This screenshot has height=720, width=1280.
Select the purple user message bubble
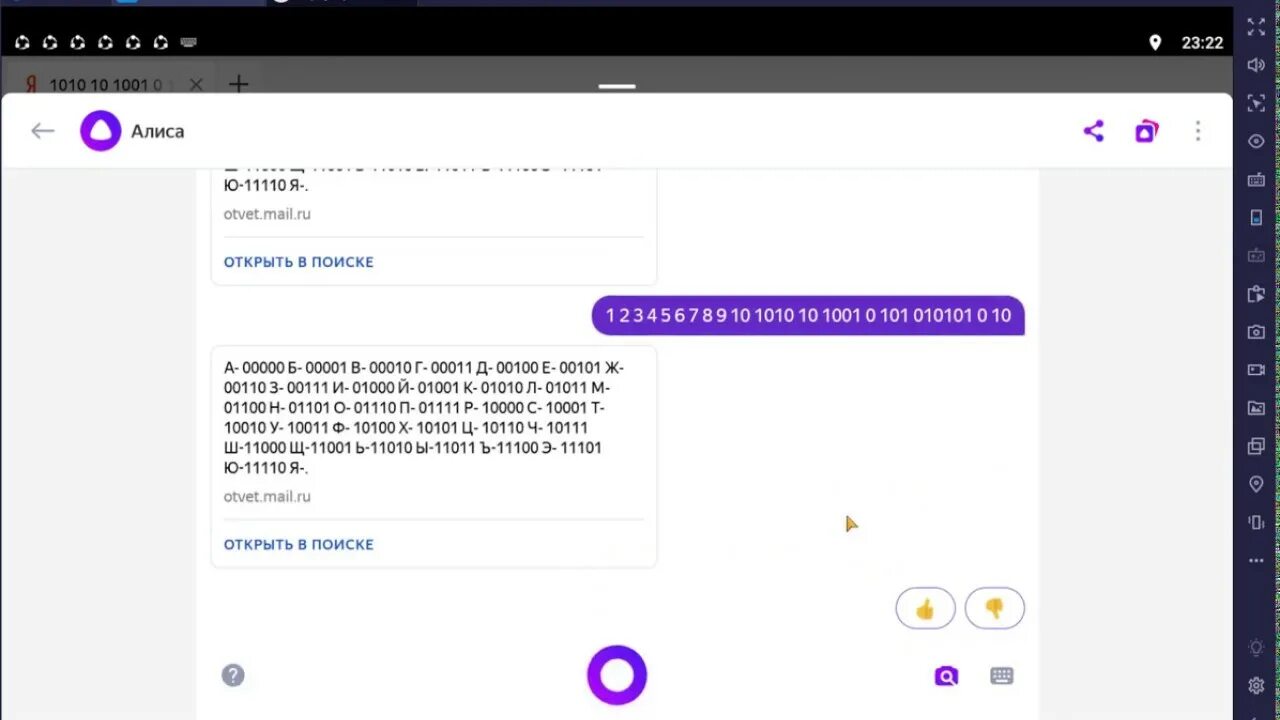pos(808,316)
